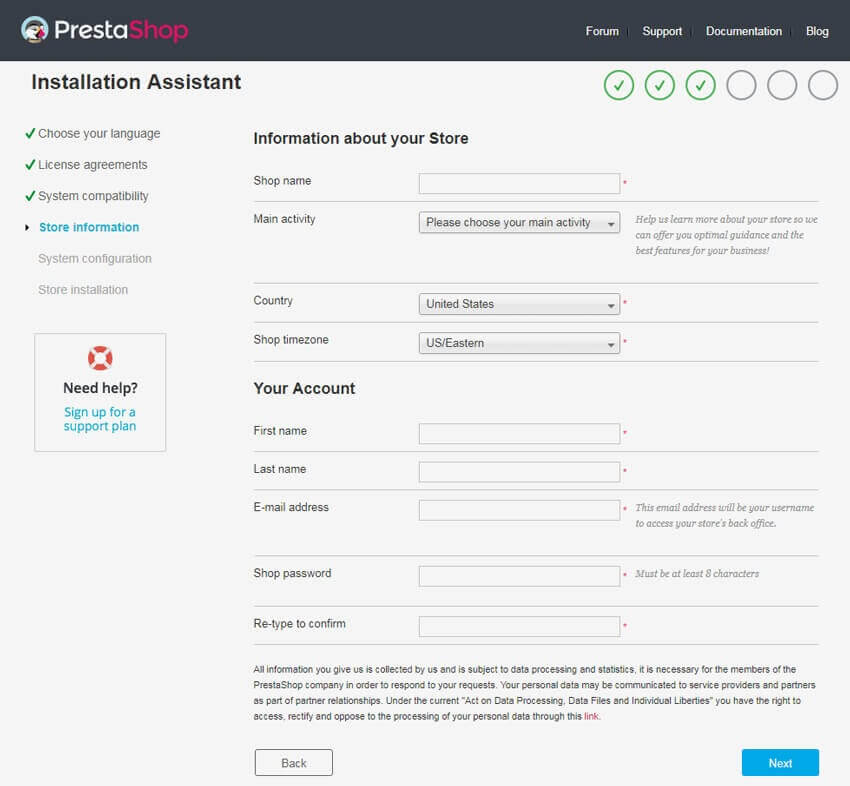Click the fourth empty progress circle
This screenshot has width=850, height=786.
741,86
